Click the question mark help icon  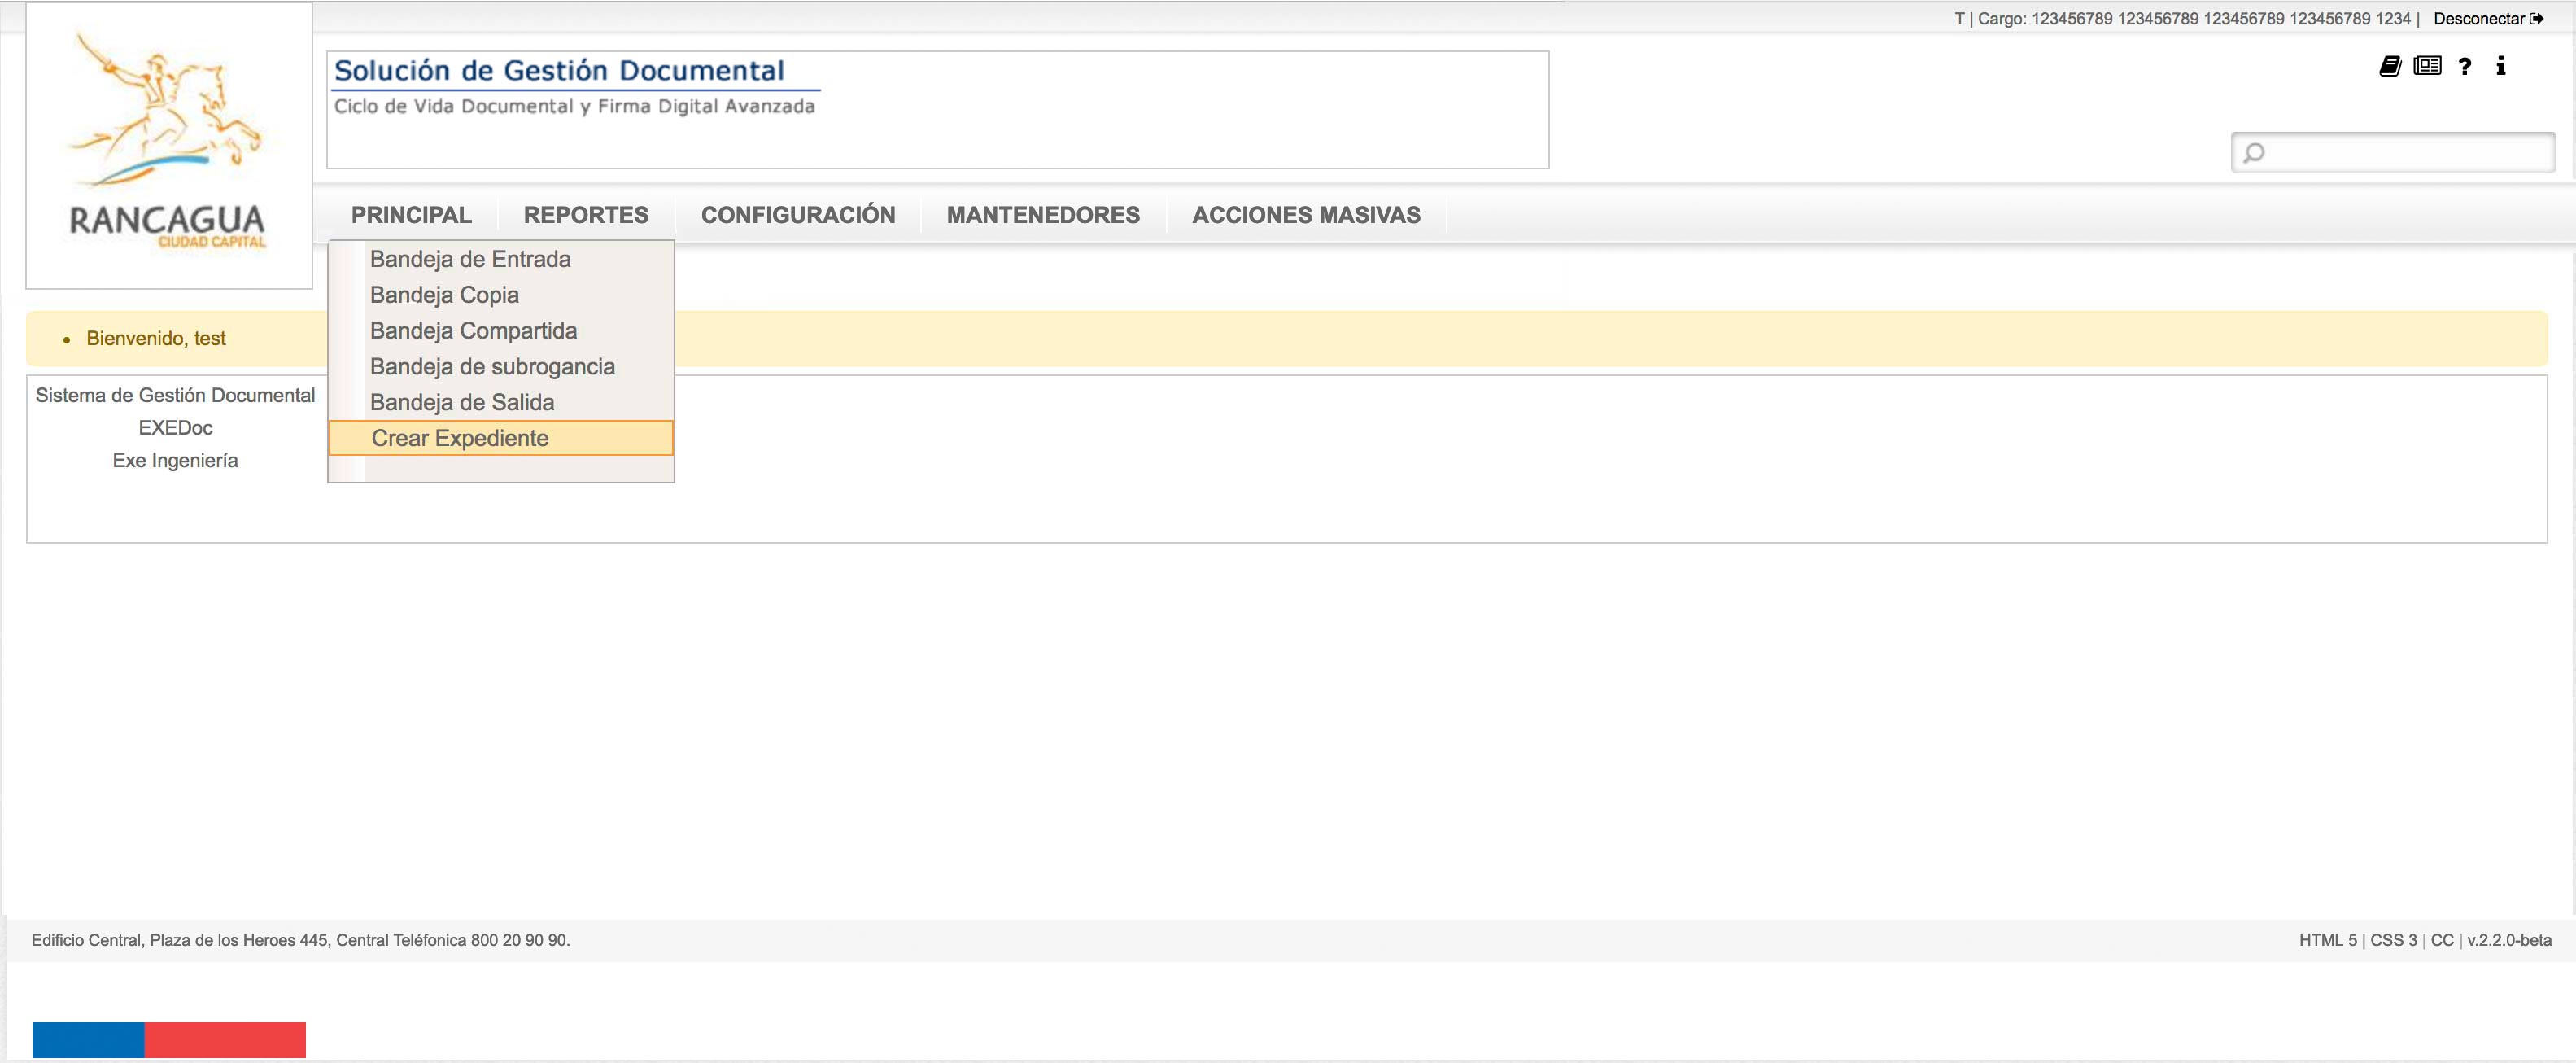2465,66
